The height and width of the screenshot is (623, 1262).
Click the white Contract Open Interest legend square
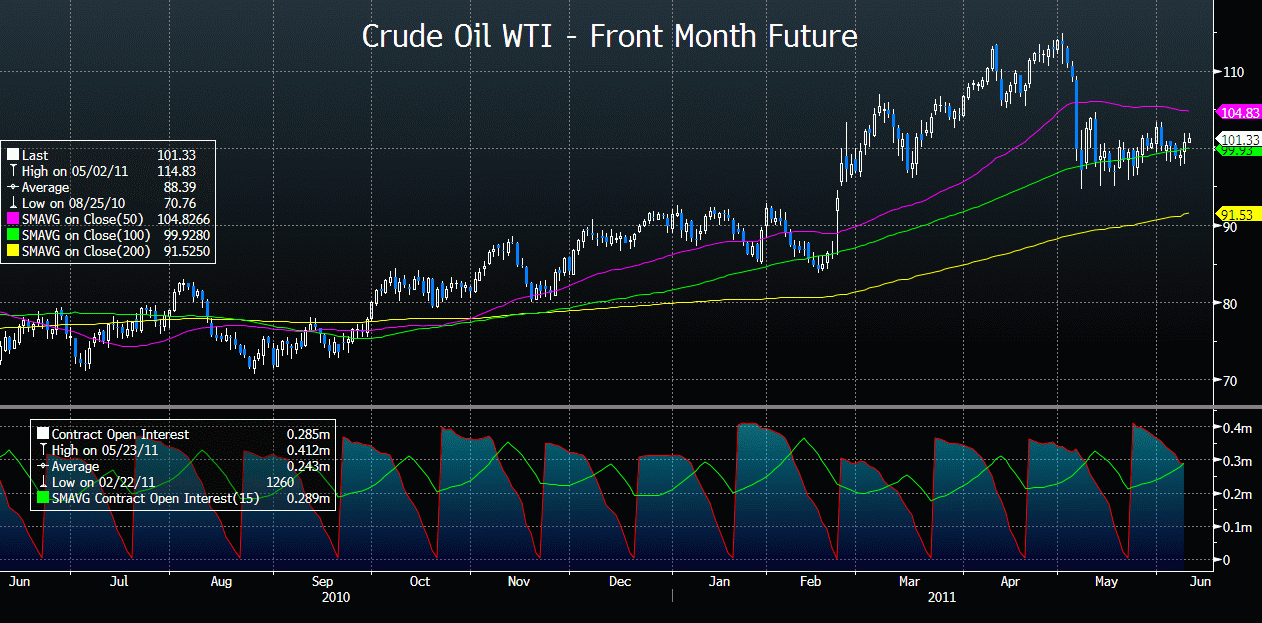click(x=42, y=434)
